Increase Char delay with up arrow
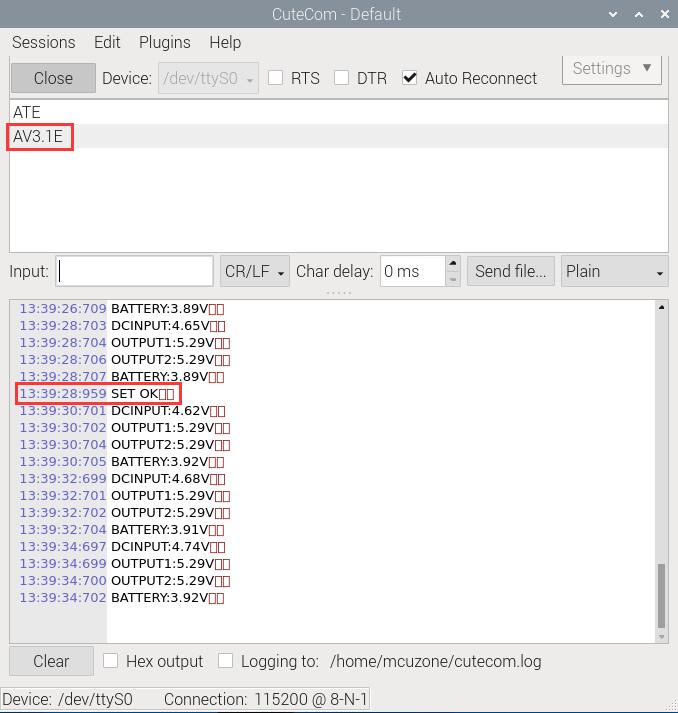The height and width of the screenshot is (713, 678). pyautogui.click(x=452, y=263)
